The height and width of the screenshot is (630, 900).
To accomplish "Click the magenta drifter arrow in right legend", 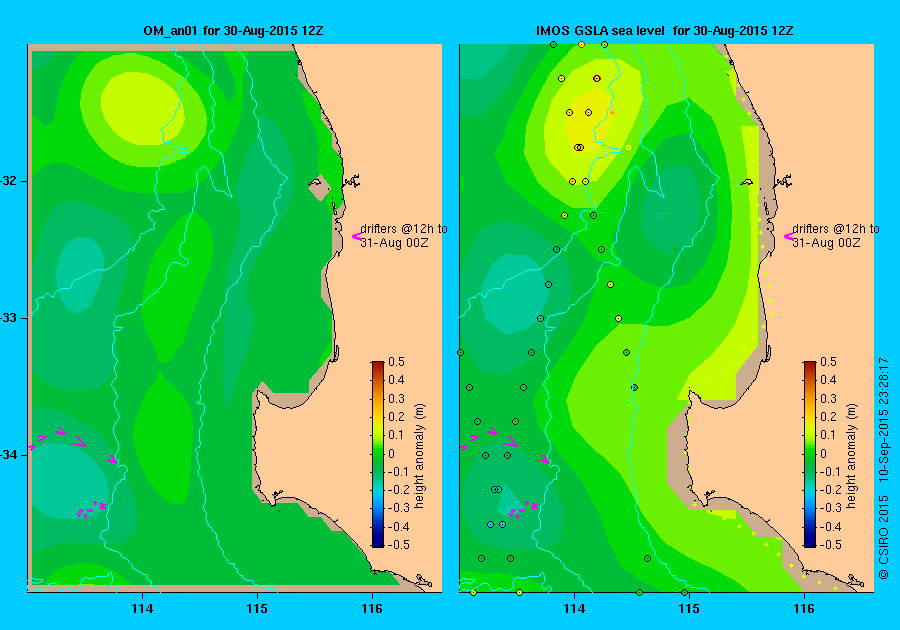I will point(789,236).
